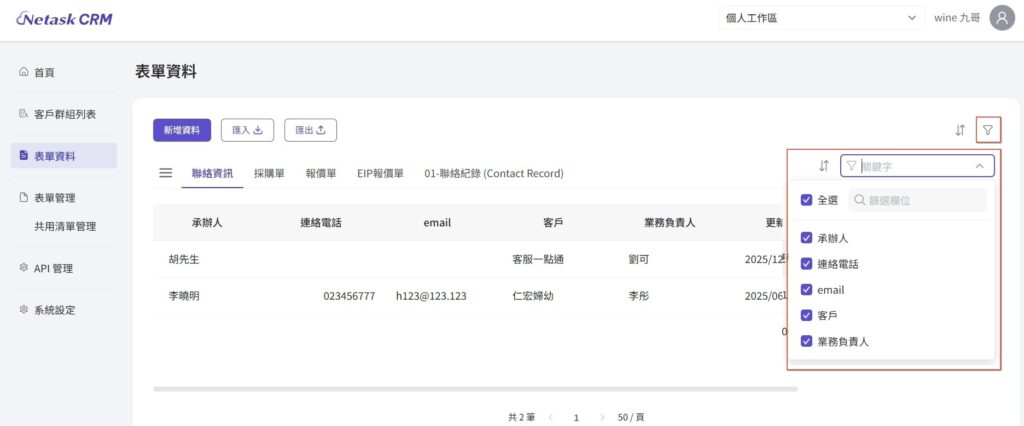Click the 新增資料 button
The height and width of the screenshot is (426, 1024).
(182, 130)
